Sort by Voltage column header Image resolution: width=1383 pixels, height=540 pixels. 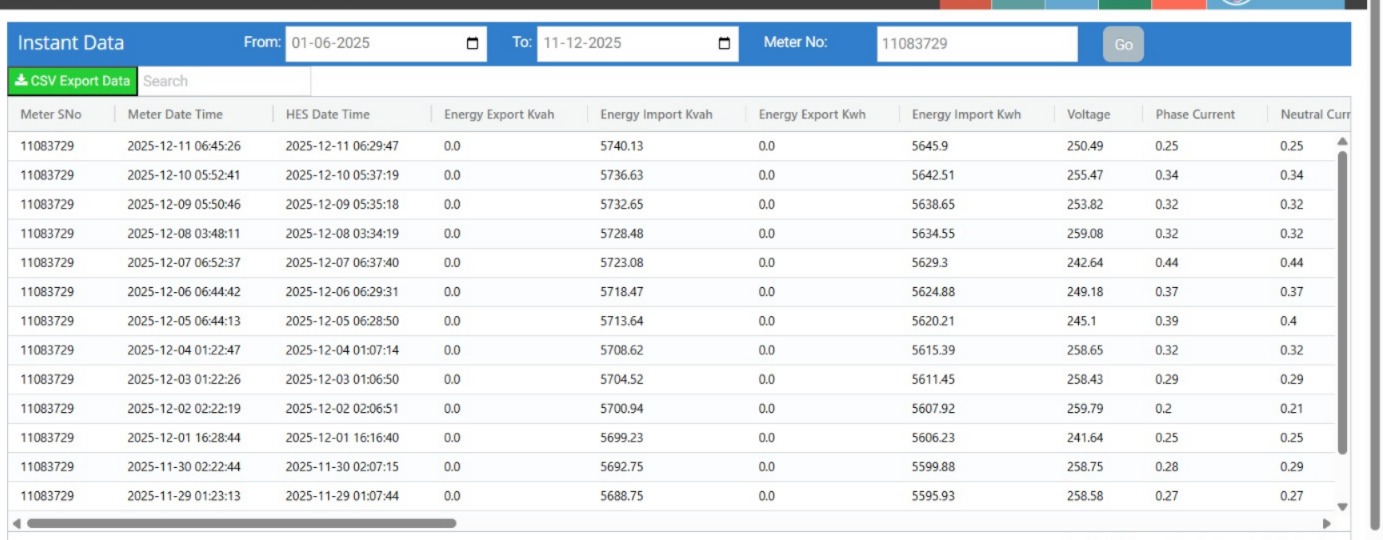point(1088,114)
